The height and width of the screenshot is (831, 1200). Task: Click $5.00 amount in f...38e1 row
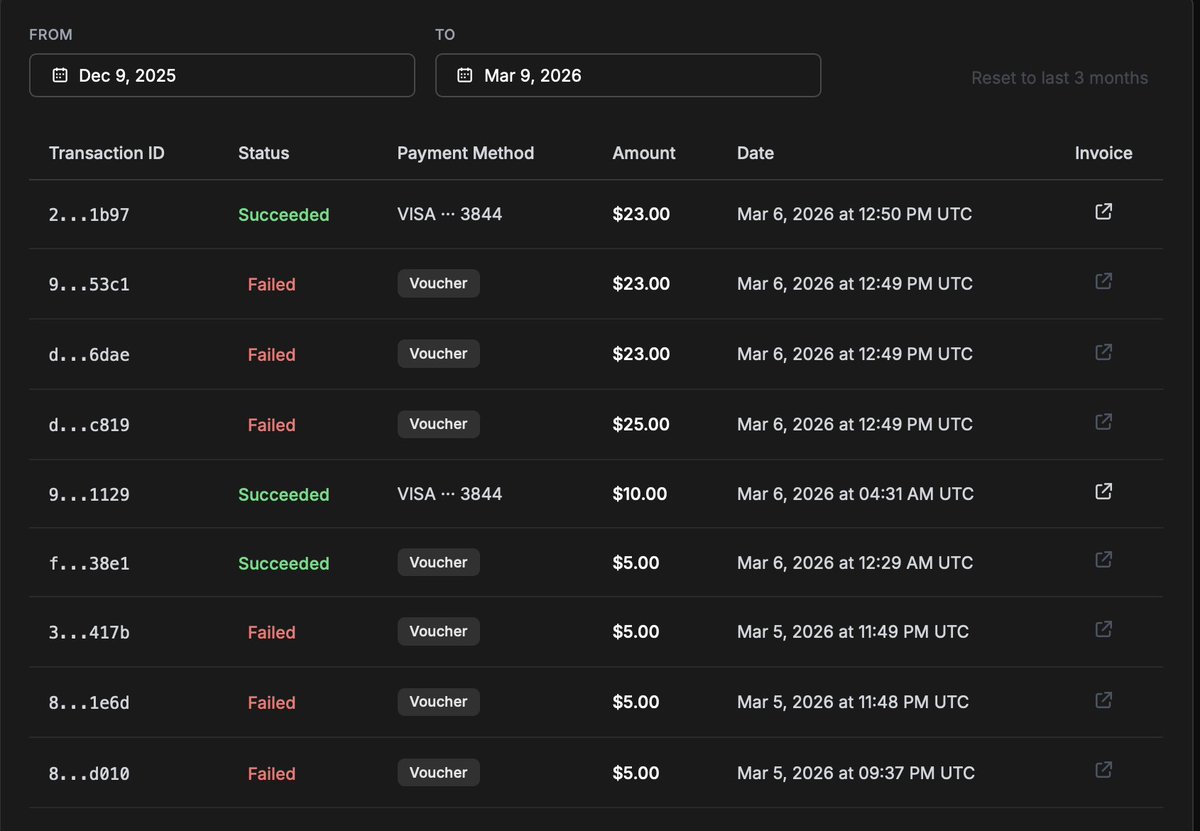pos(636,563)
